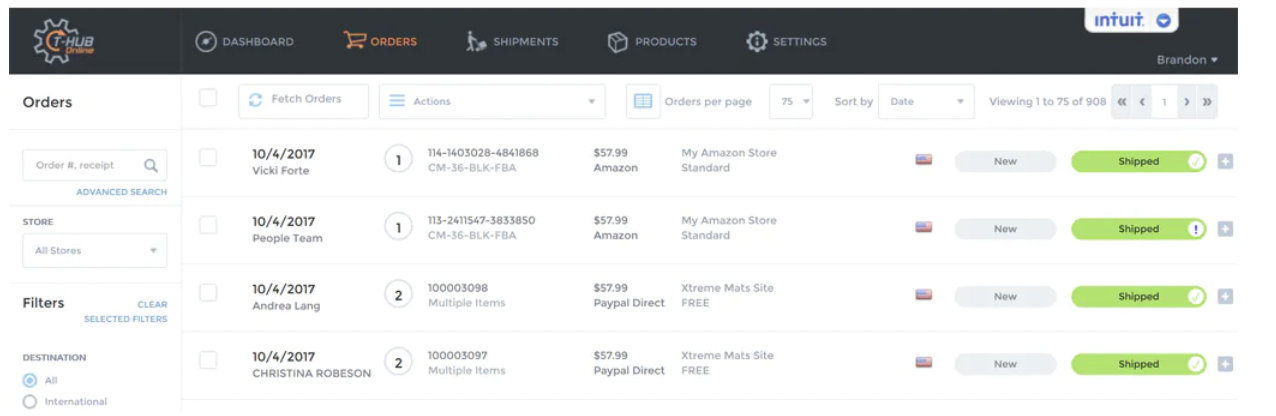Image resolution: width=1276 pixels, height=416 pixels.
Task: Open the Dashboard tab
Action: (x=244, y=42)
